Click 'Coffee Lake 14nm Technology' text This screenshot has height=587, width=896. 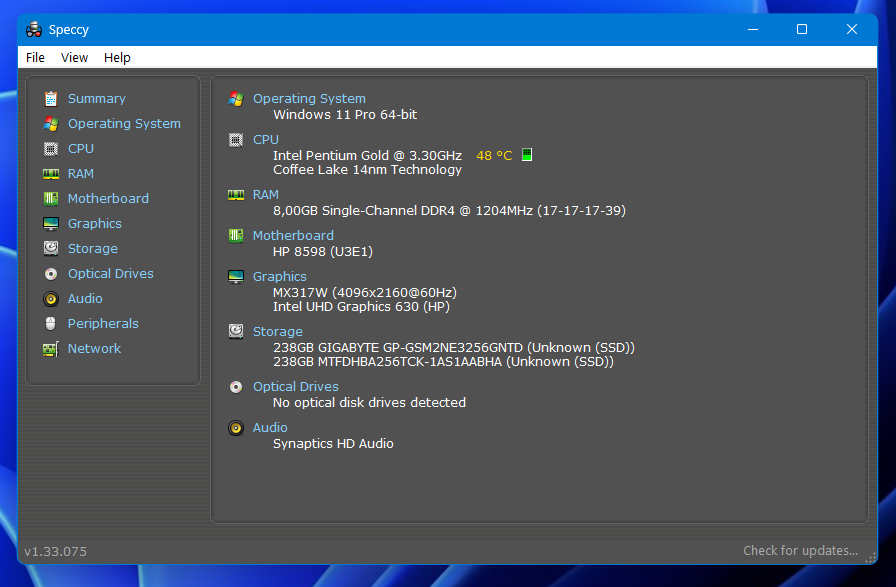[x=367, y=170]
